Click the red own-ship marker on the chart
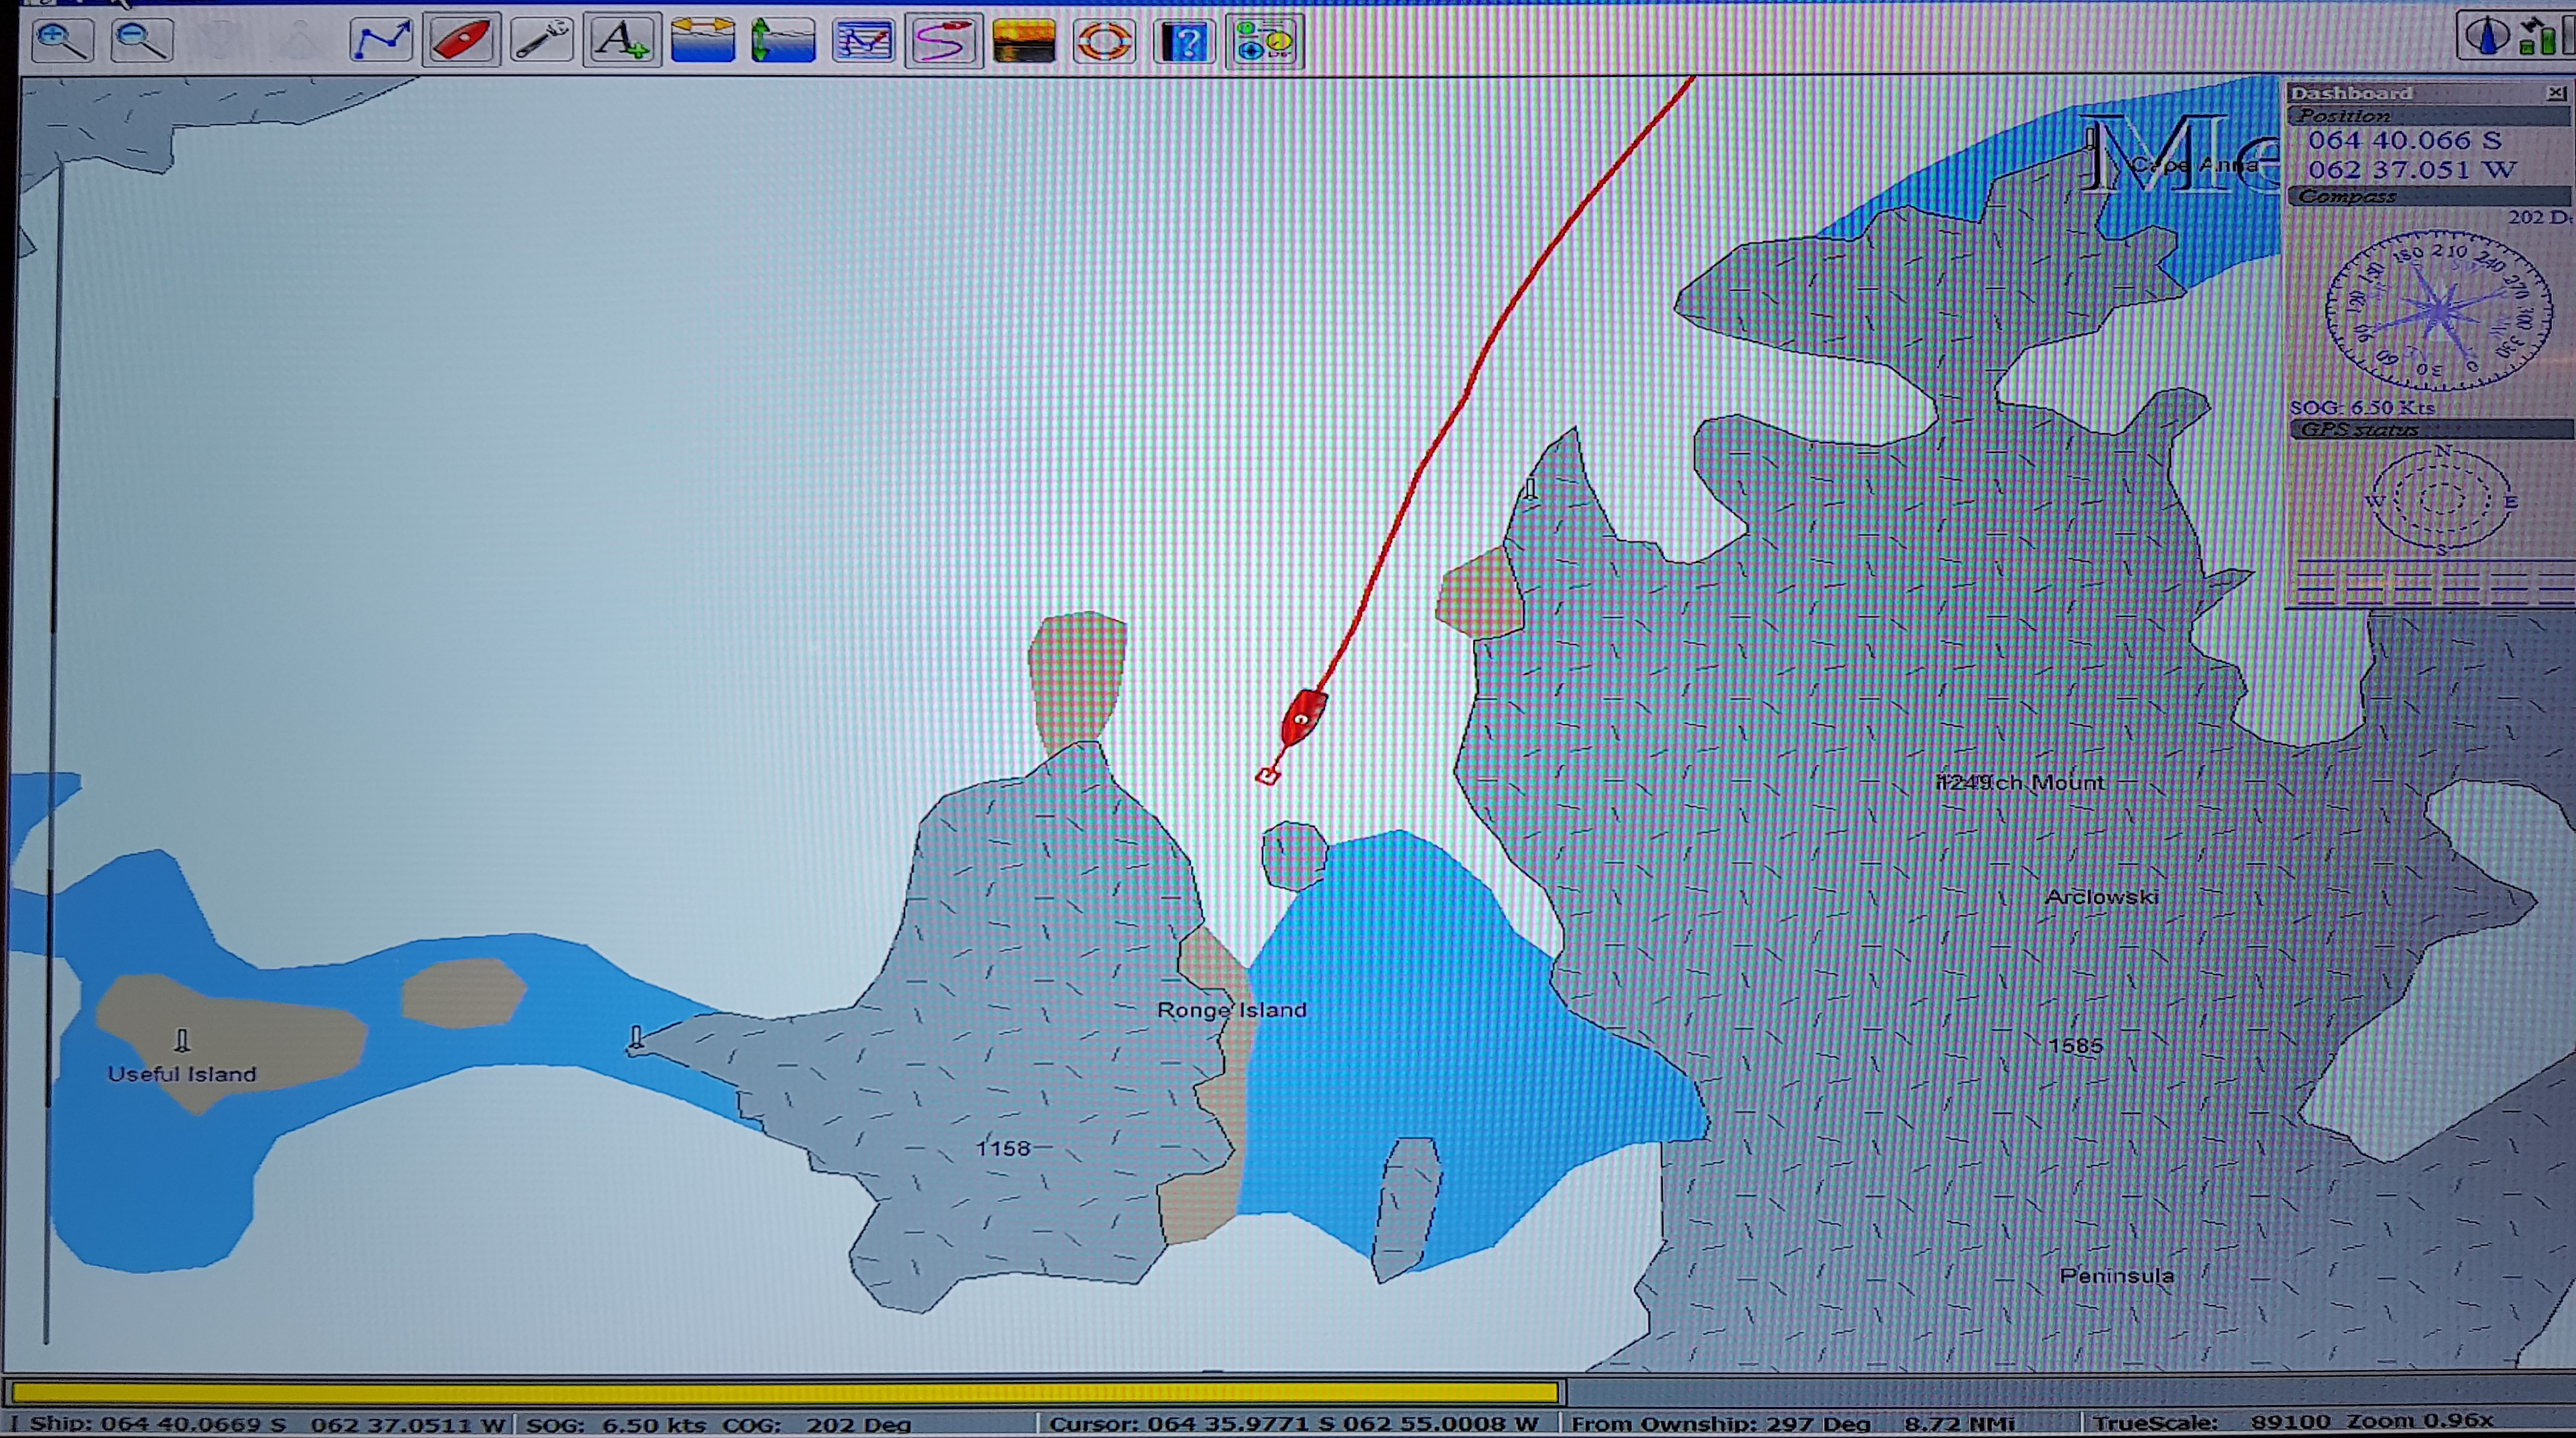Image resolution: width=2576 pixels, height=1438 pixels. coord(1302,718)
